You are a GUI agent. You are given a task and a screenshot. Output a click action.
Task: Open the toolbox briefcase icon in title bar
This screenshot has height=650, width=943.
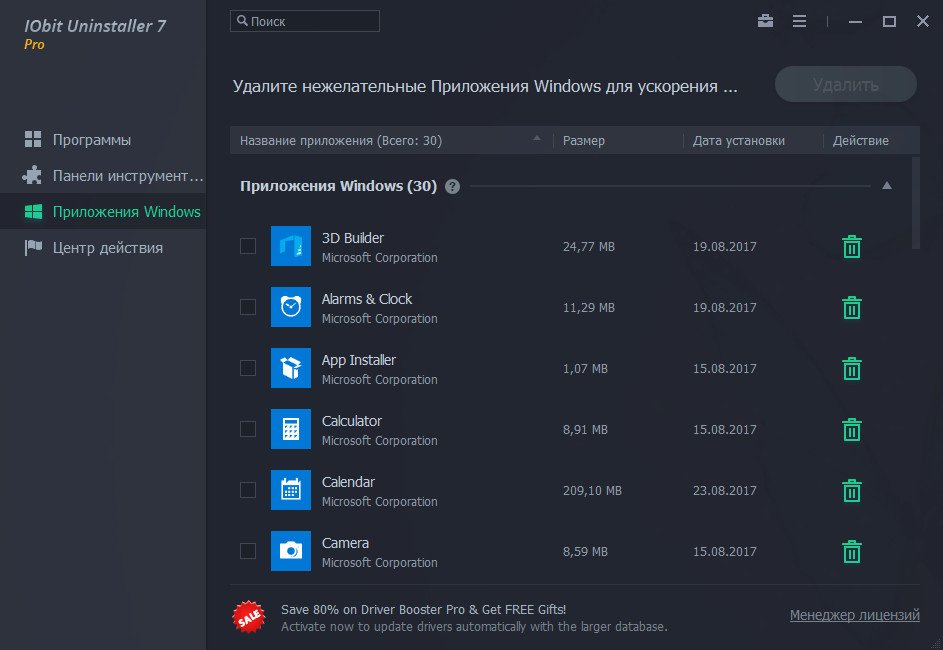pos(766,21)
